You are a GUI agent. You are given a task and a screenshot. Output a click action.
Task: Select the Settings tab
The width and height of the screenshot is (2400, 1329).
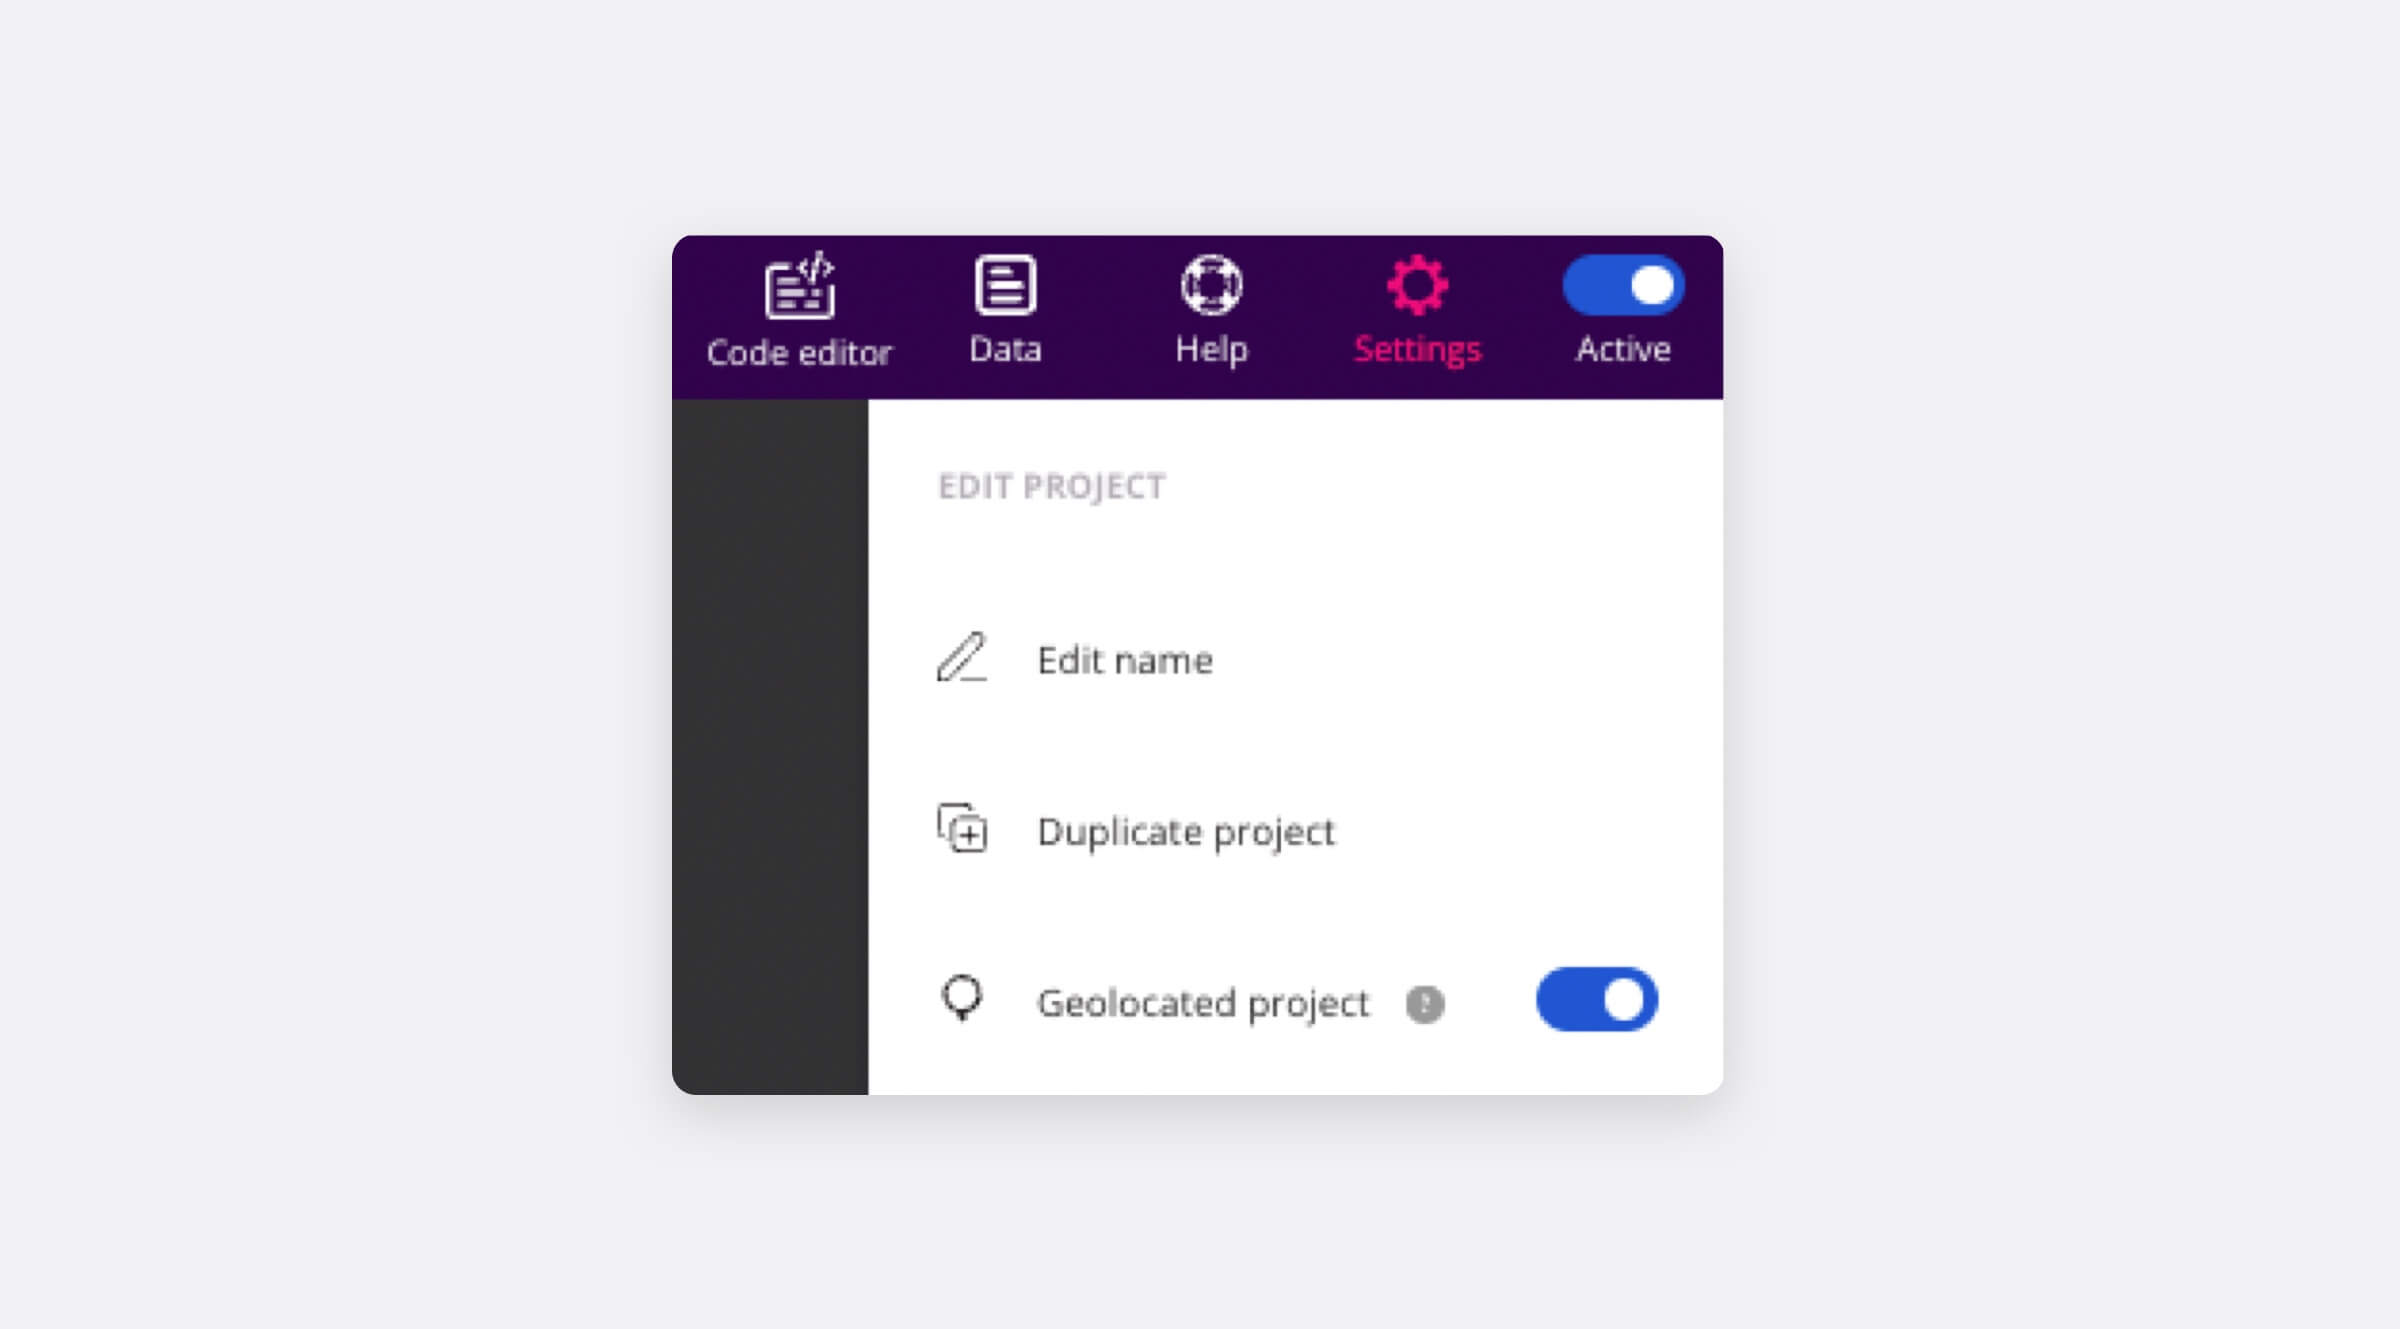(1417, 311)
